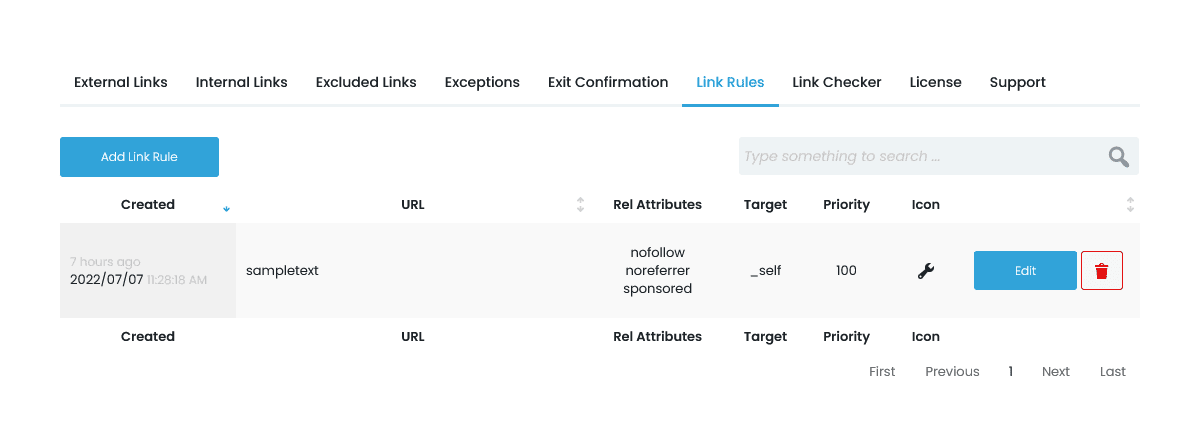Click the wrench icon in the rule row
The image size is (1200, 428).
926,270
